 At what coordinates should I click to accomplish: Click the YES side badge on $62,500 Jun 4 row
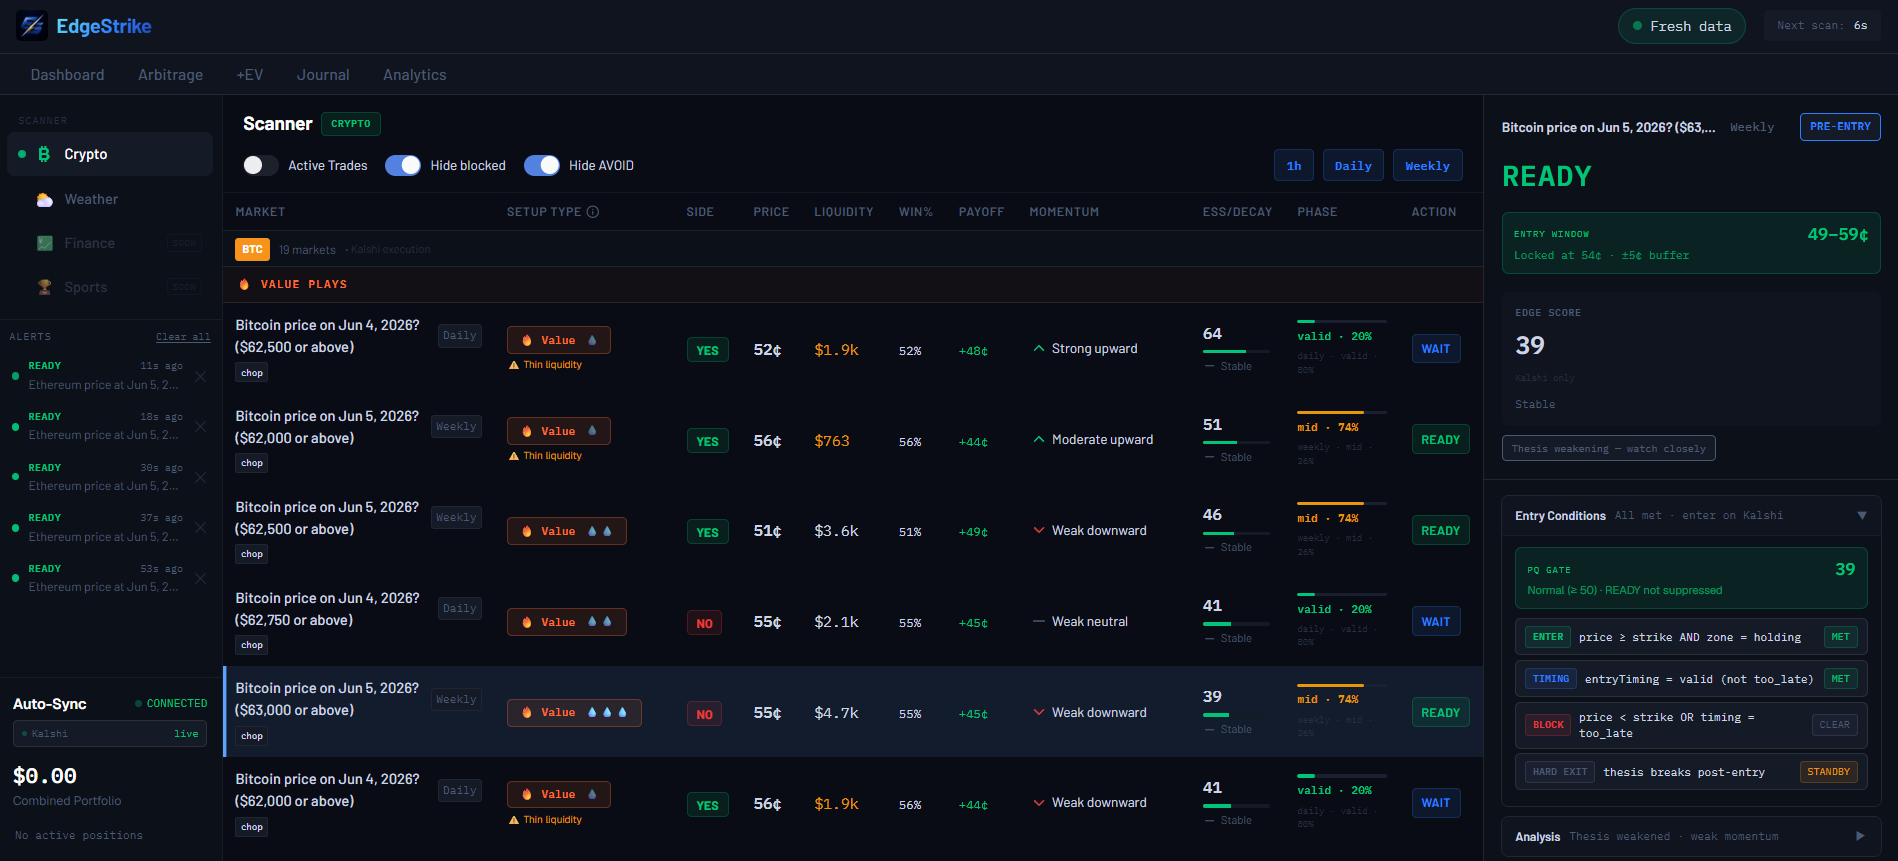707,350
